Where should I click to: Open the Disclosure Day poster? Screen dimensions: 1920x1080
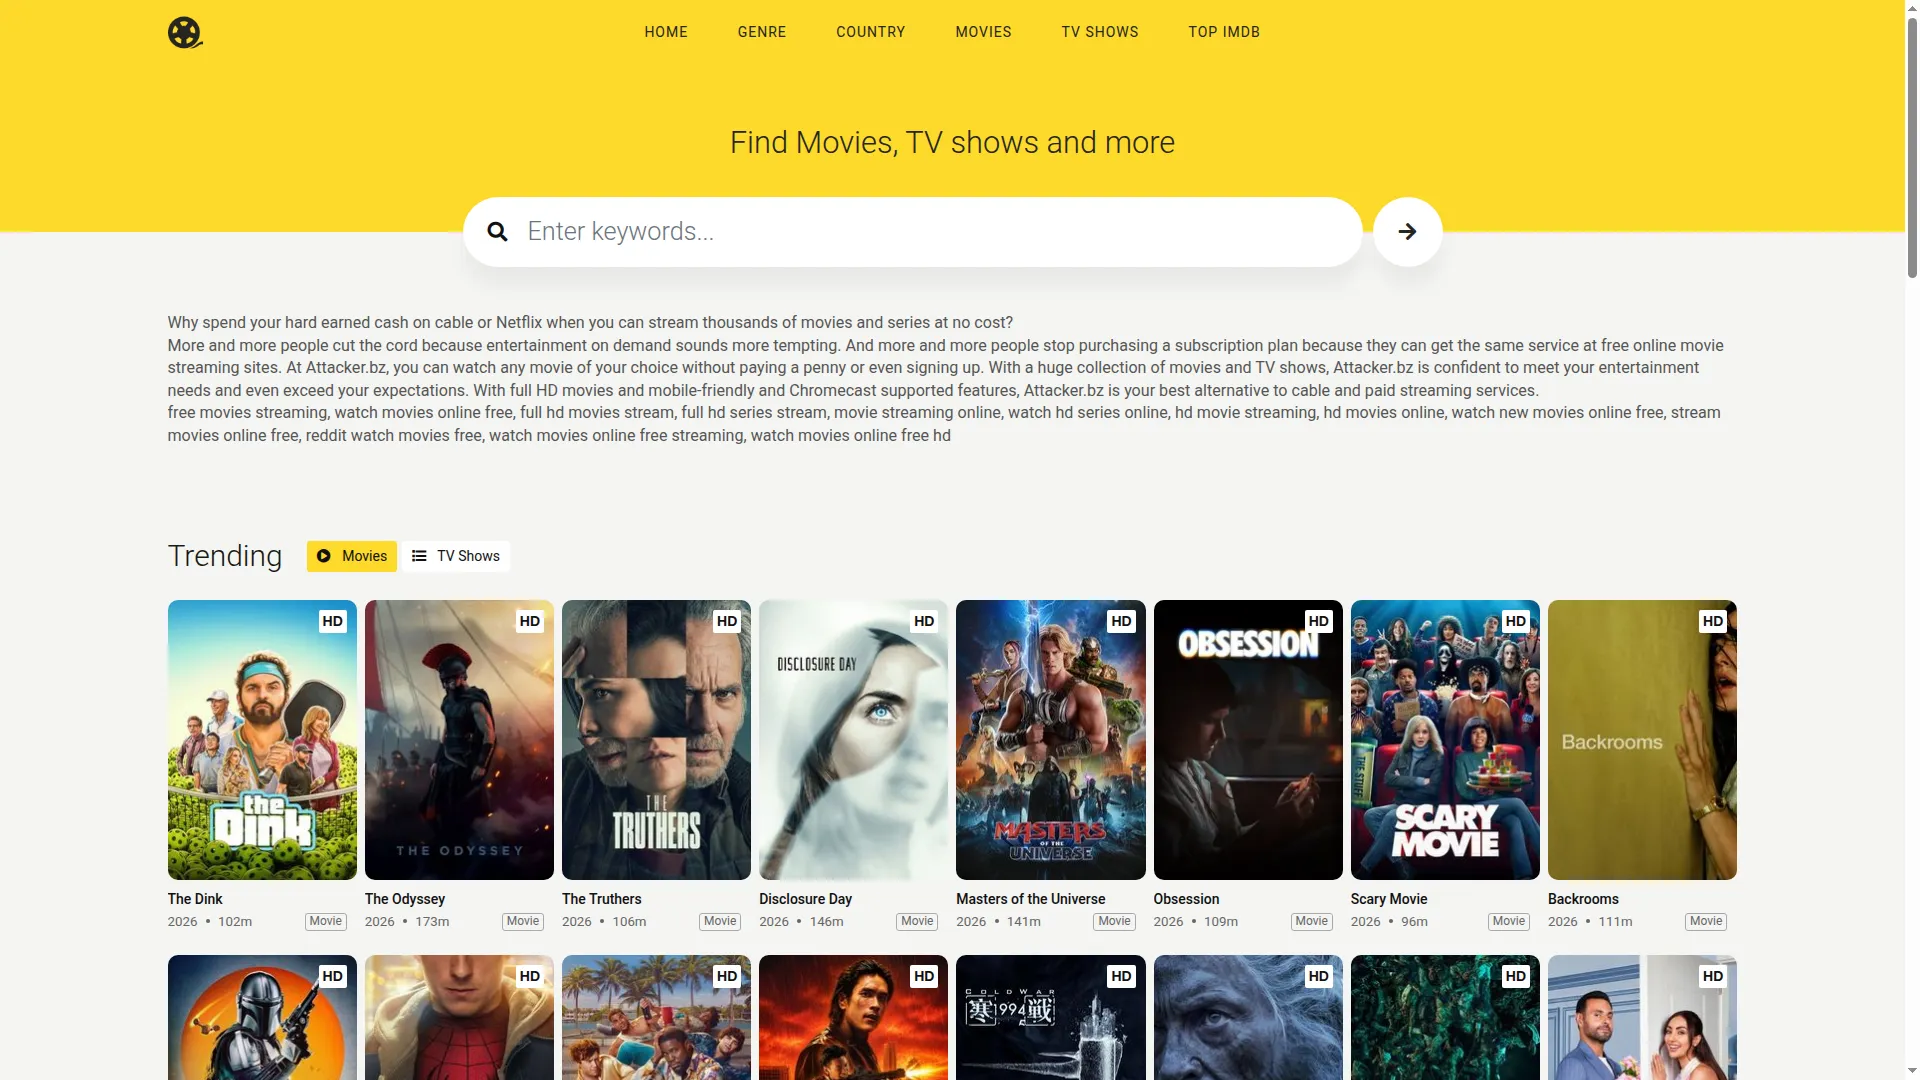pos(853,740)
